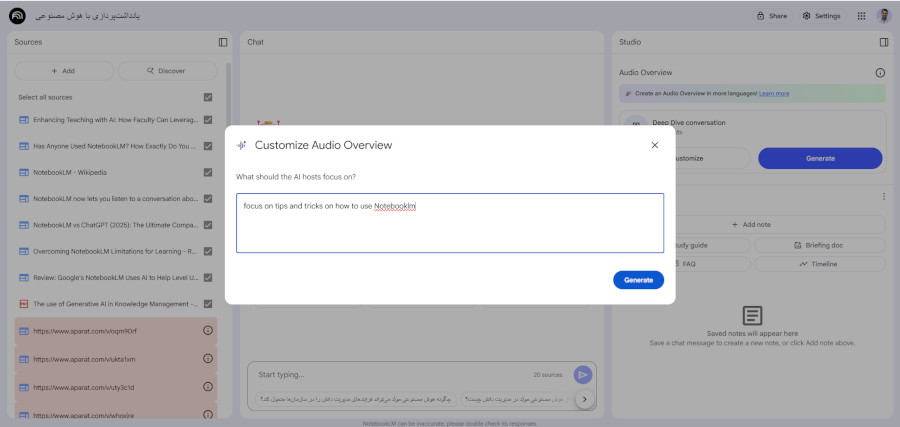Open the Google apps grid icon
900x427 pixels.
862,16
